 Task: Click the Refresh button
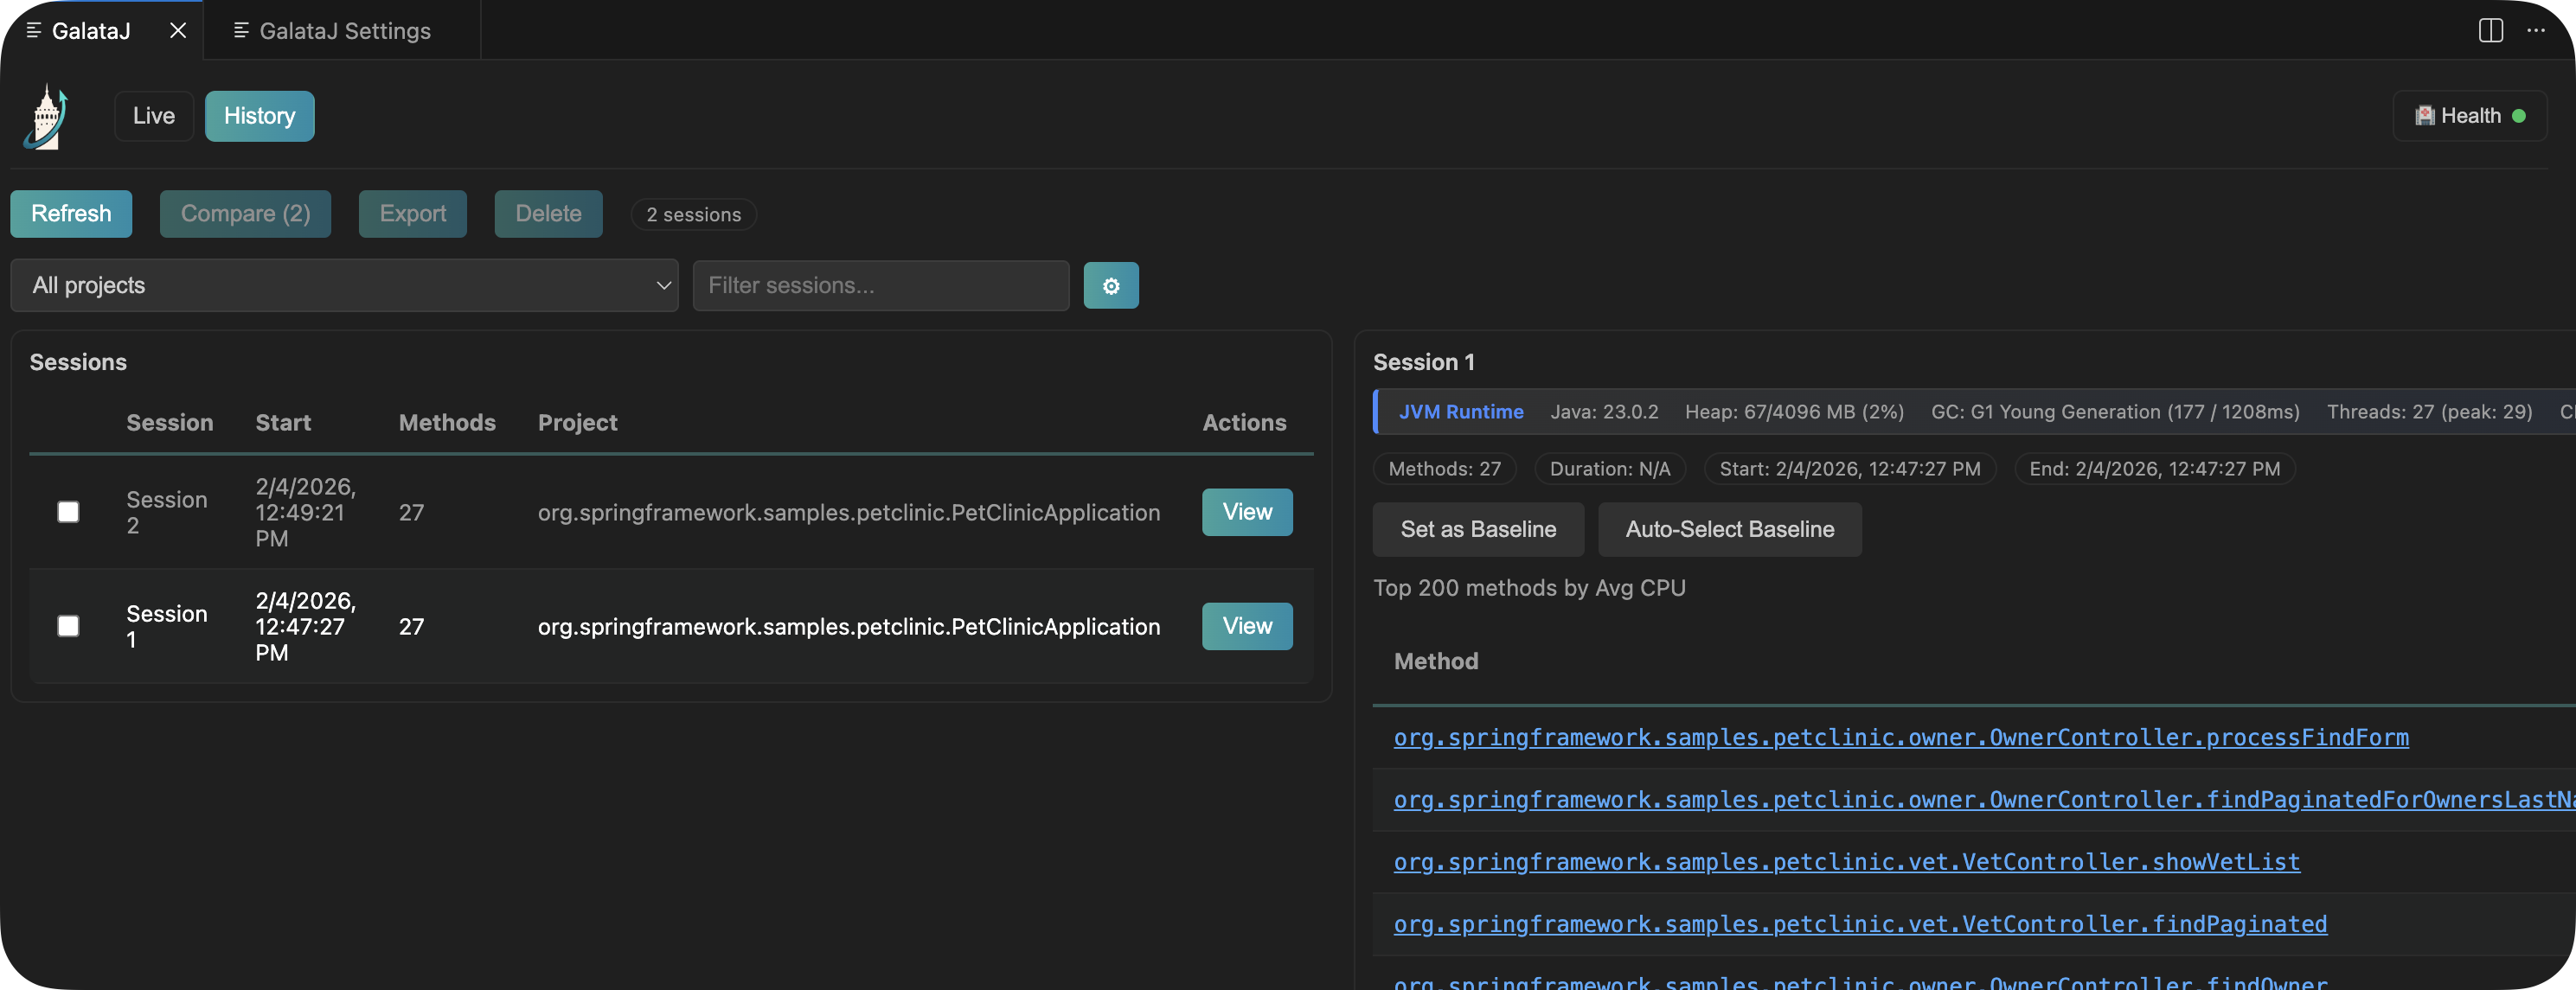click(x=71, y=214)
